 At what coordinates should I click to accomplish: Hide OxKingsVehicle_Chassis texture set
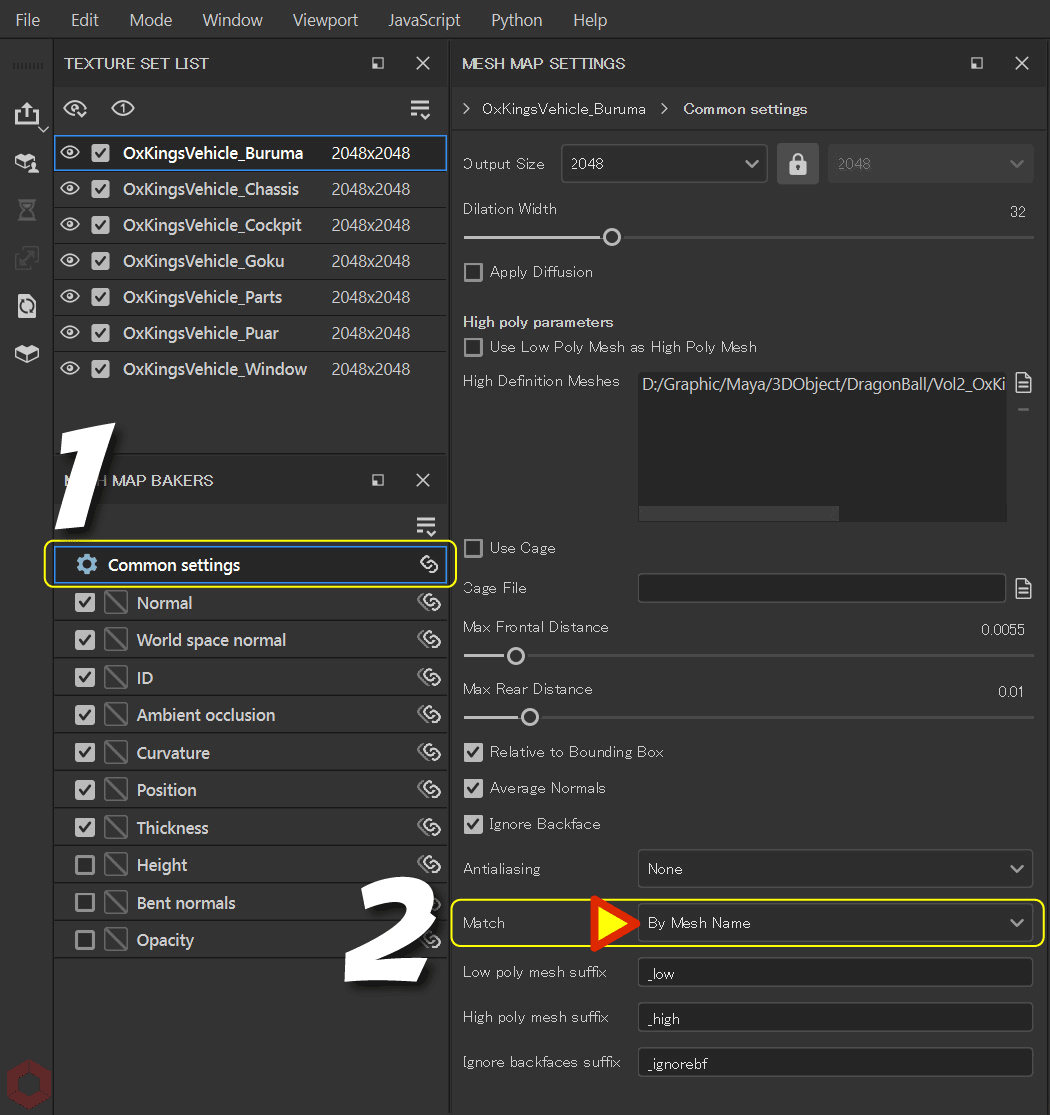click(x=69, y=189)
